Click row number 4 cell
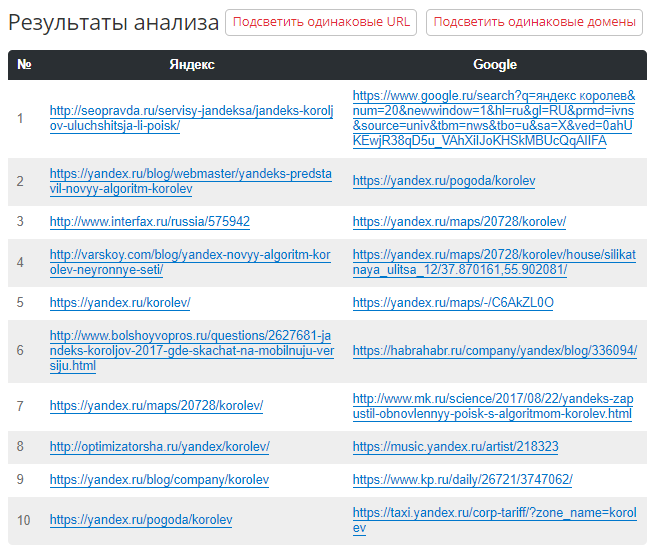Image resolution: width=666 pixels, height=551 pixels. [x=20, y=263]
